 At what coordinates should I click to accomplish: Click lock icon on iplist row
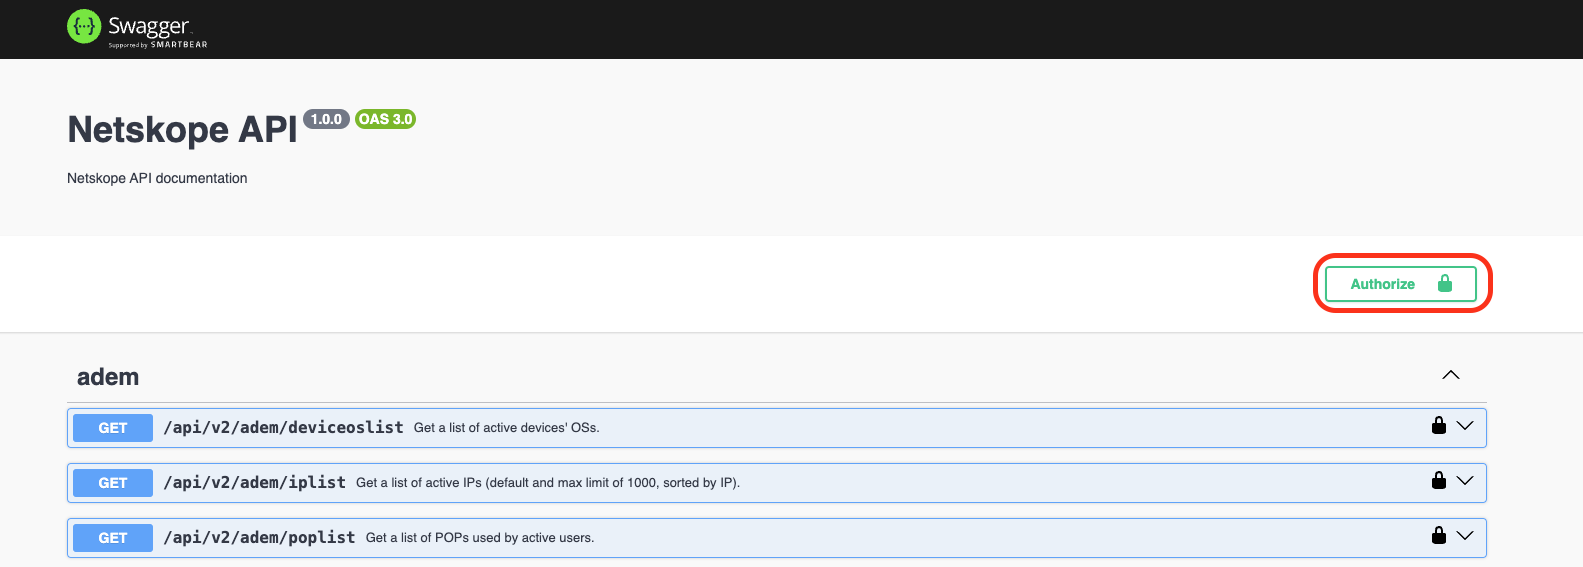pos(1438,480)
